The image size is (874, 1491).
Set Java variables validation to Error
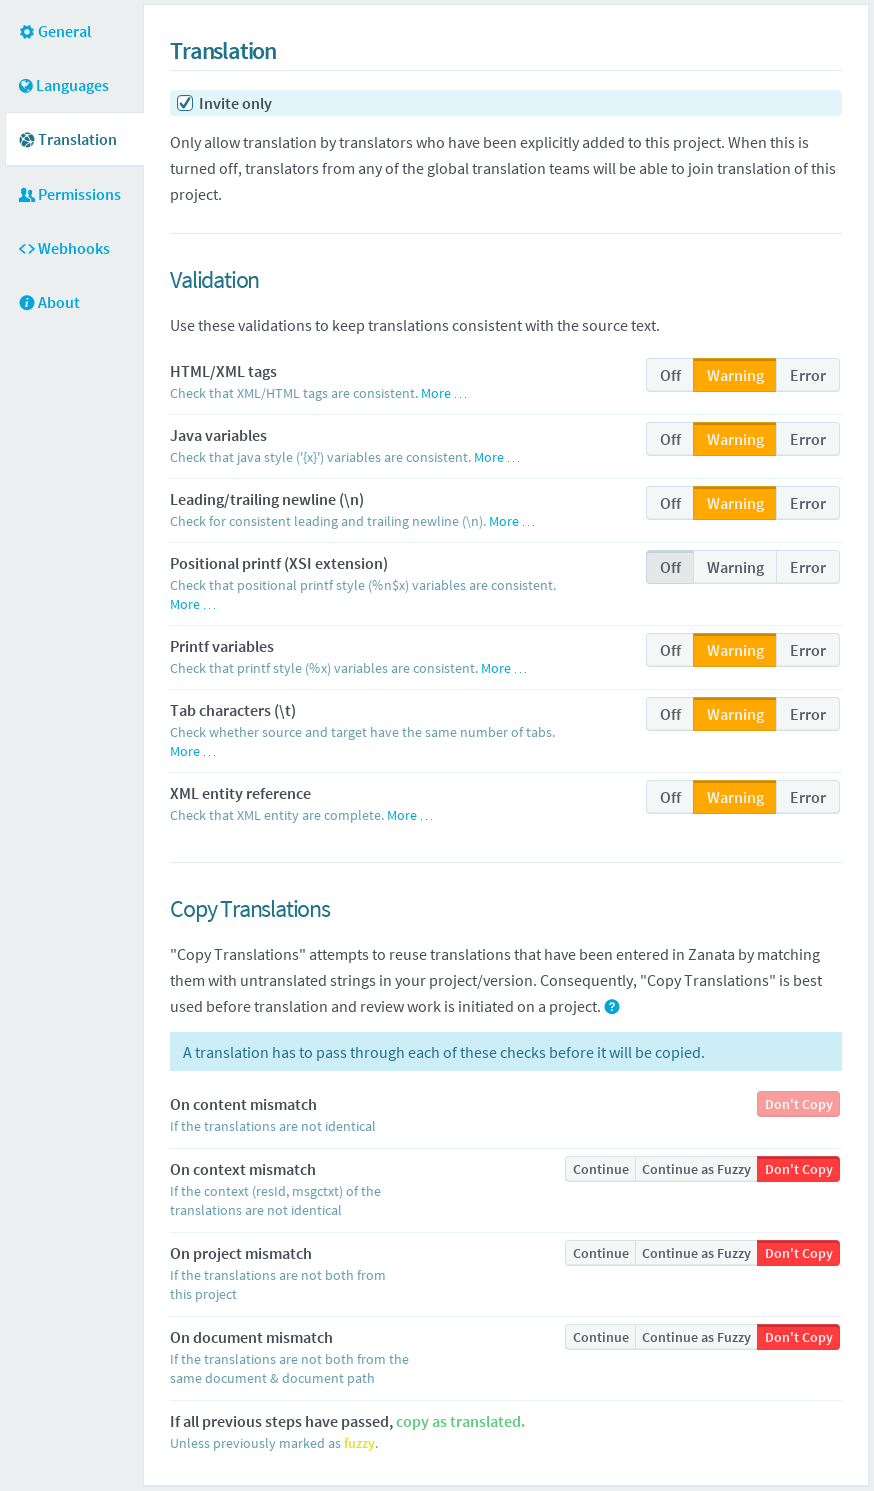pos(808,440)
